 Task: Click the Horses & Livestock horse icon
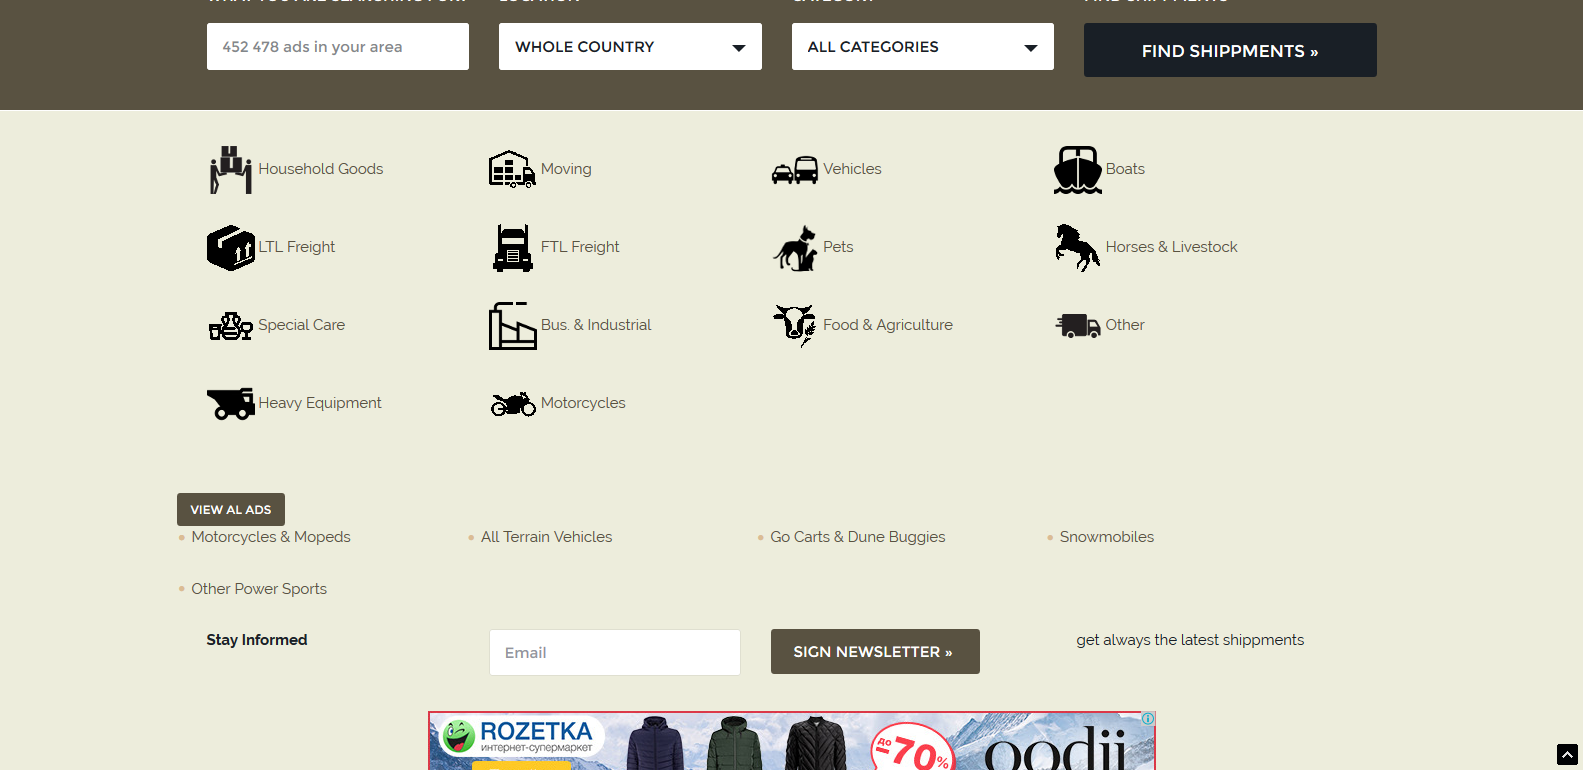1077,247
